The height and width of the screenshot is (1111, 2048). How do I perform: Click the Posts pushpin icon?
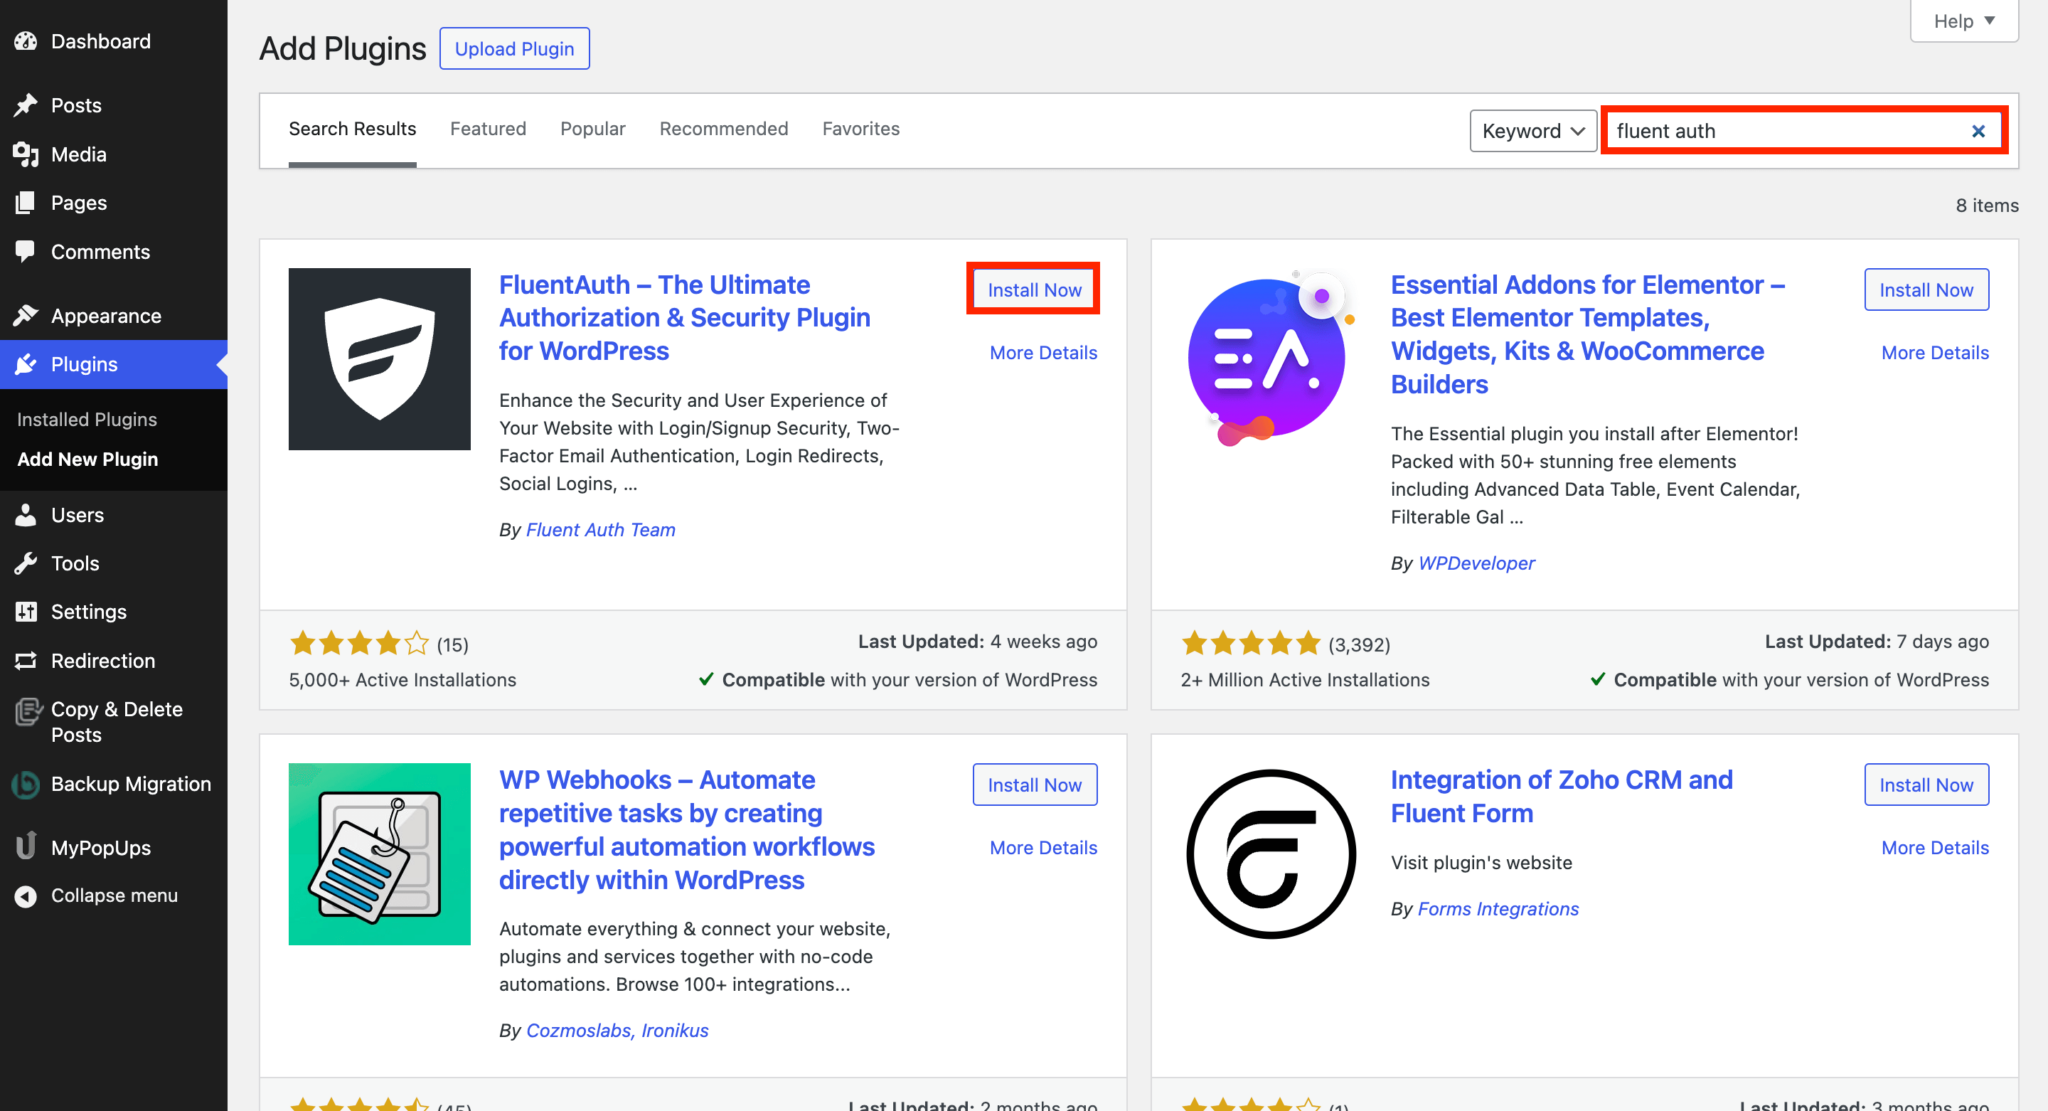tap(26, 105)
